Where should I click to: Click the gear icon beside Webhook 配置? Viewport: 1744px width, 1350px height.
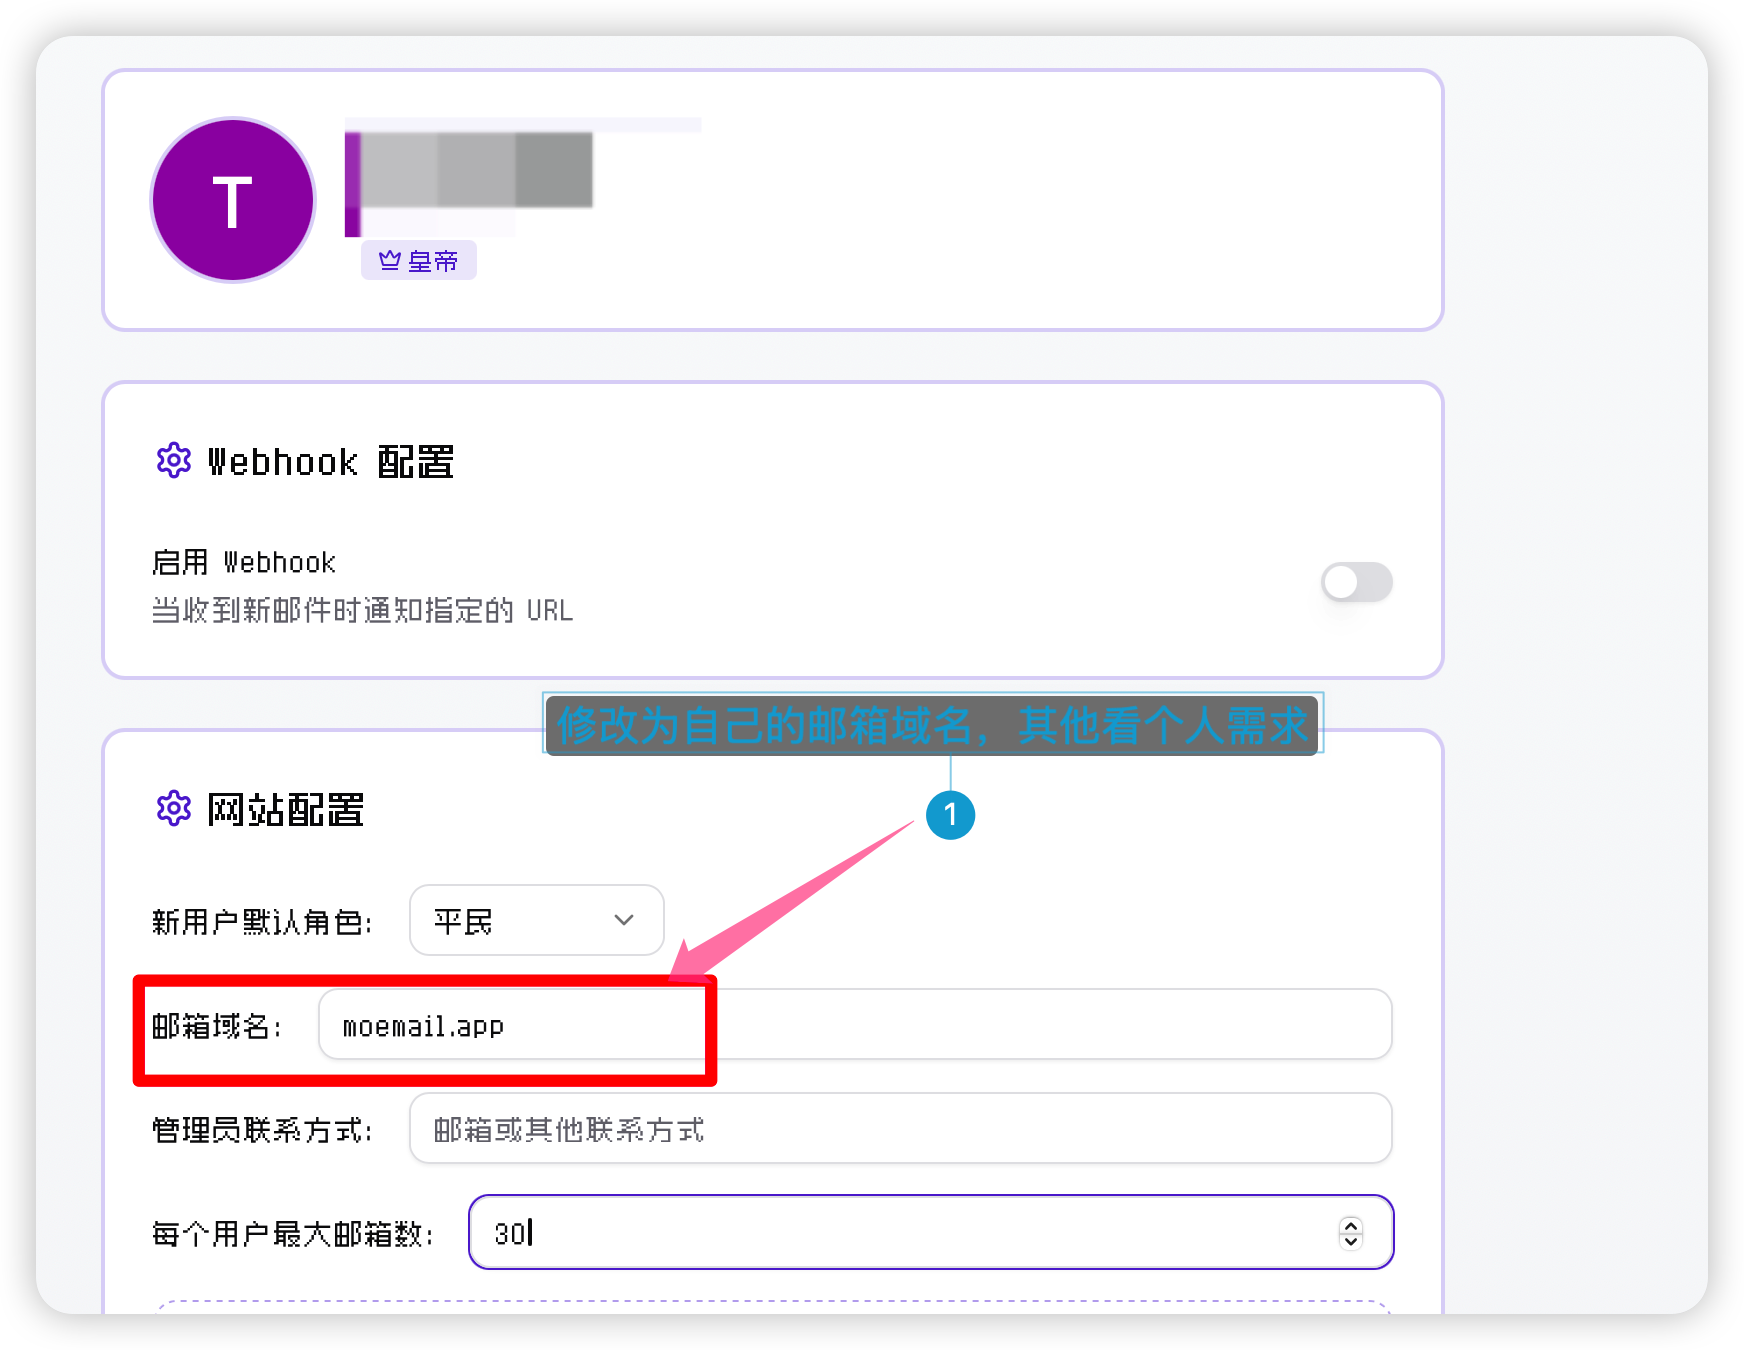(x=174, y=461)
